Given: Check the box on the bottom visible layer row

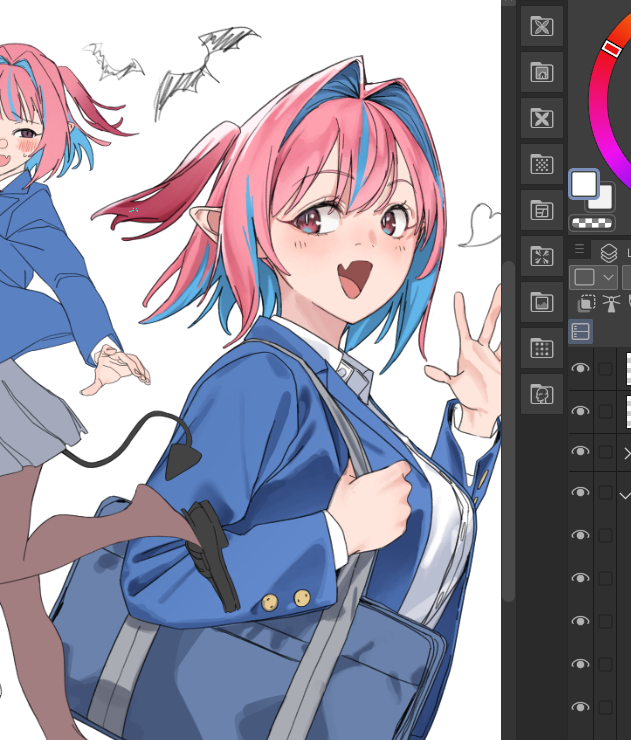Looking at the screenshot, I should [x=606, y=707].
